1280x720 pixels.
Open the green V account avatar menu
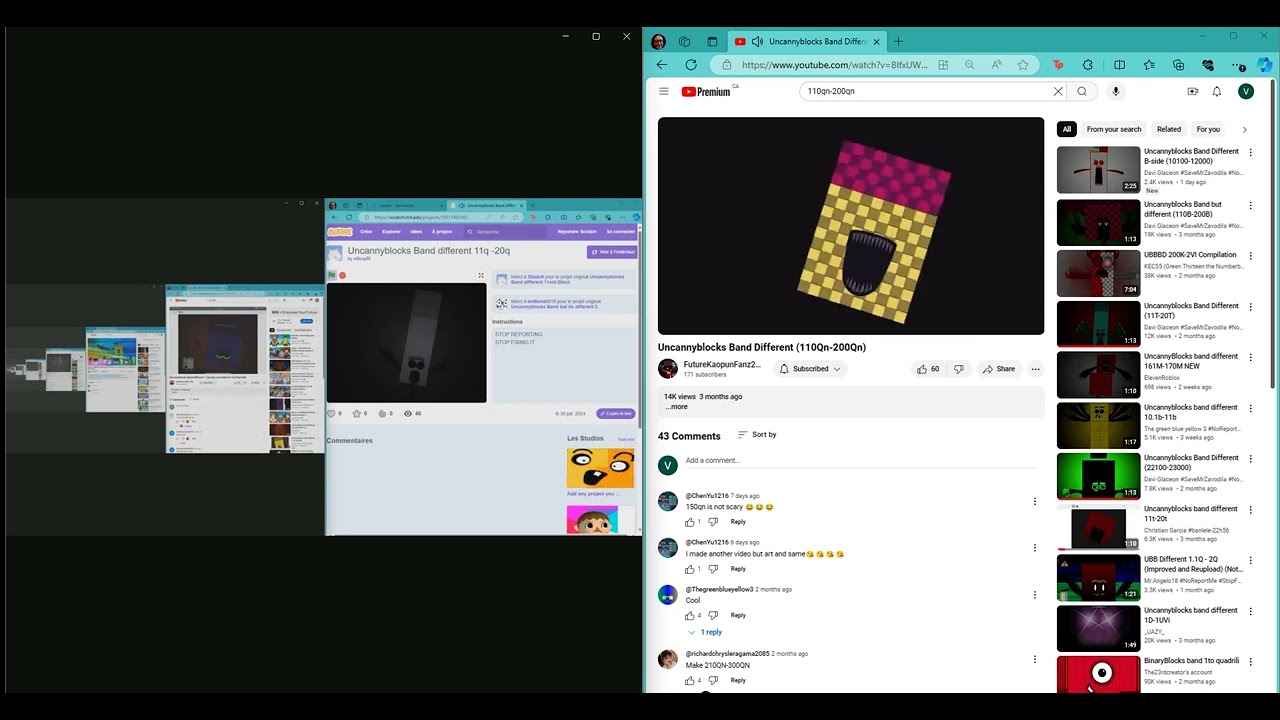(x=1246, y=91)
